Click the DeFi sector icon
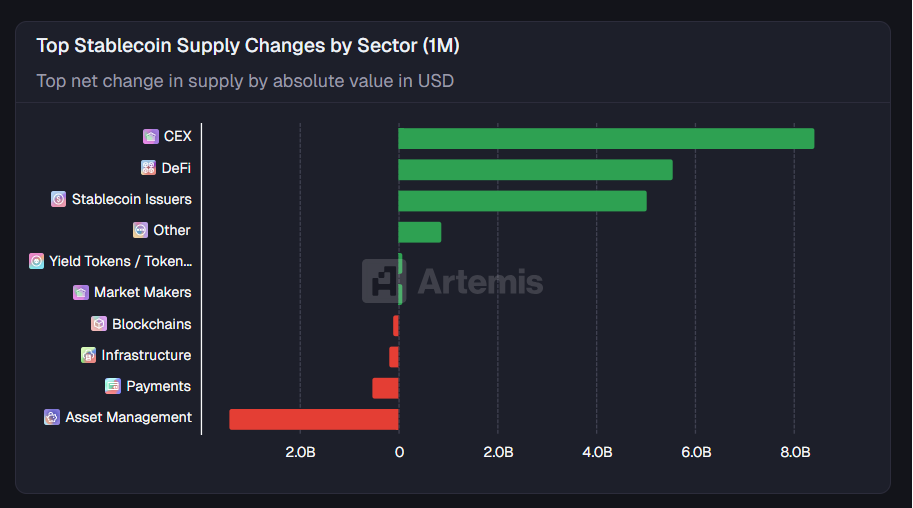913x508 pixels. [x=149, y=168]
